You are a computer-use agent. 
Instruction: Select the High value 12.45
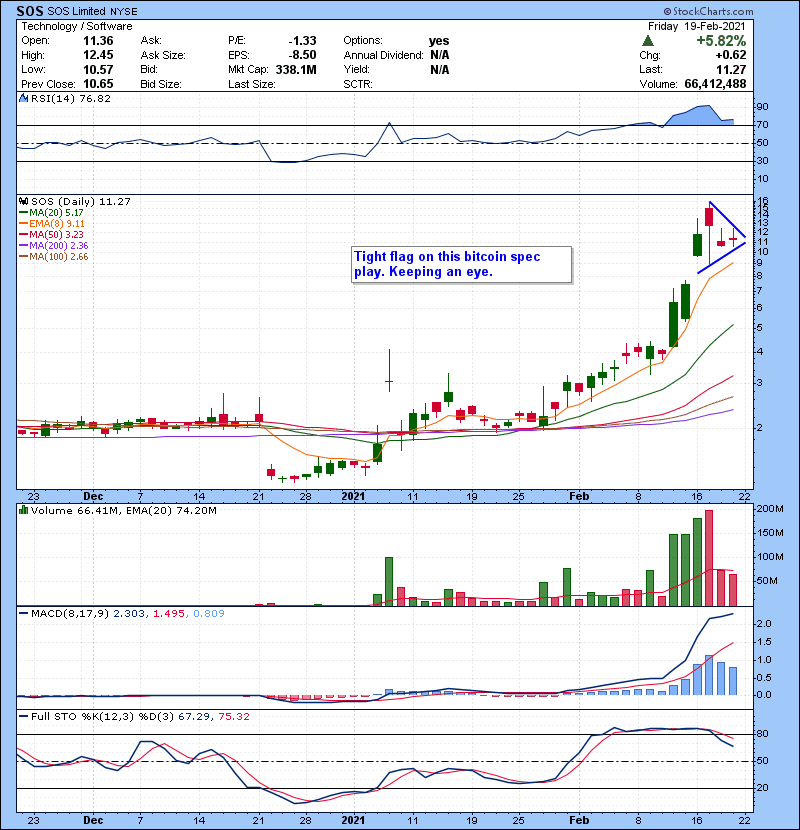98,55
